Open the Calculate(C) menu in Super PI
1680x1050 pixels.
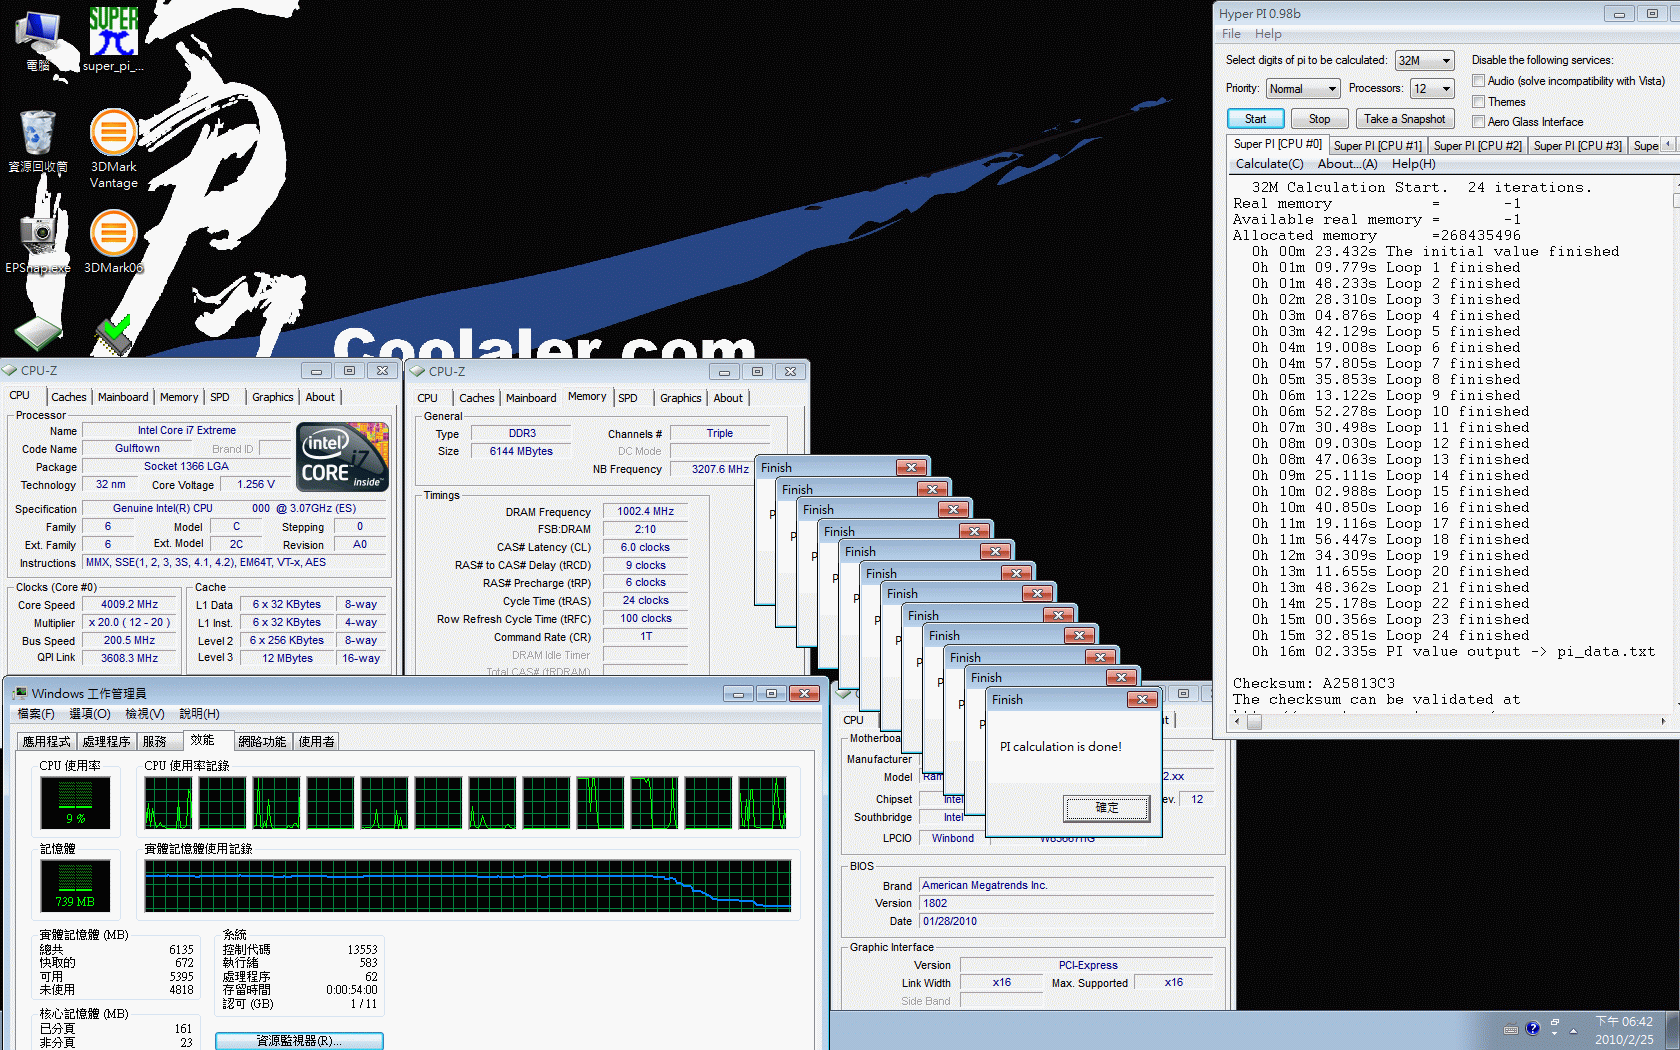[1269, 164]
